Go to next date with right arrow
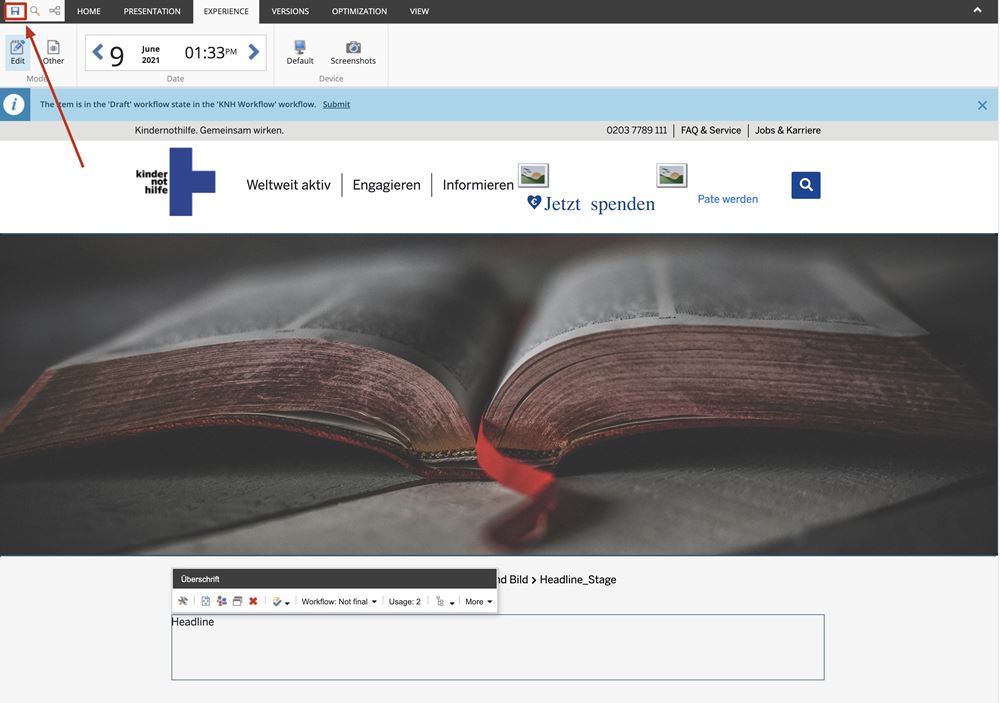Viewport: 1000px width, 703px height. 254,52
